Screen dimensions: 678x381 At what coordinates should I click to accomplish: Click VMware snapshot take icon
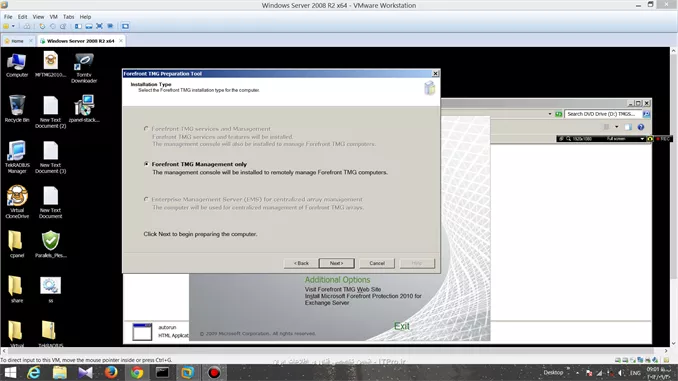pyautogui.click(x=42, y=26)
